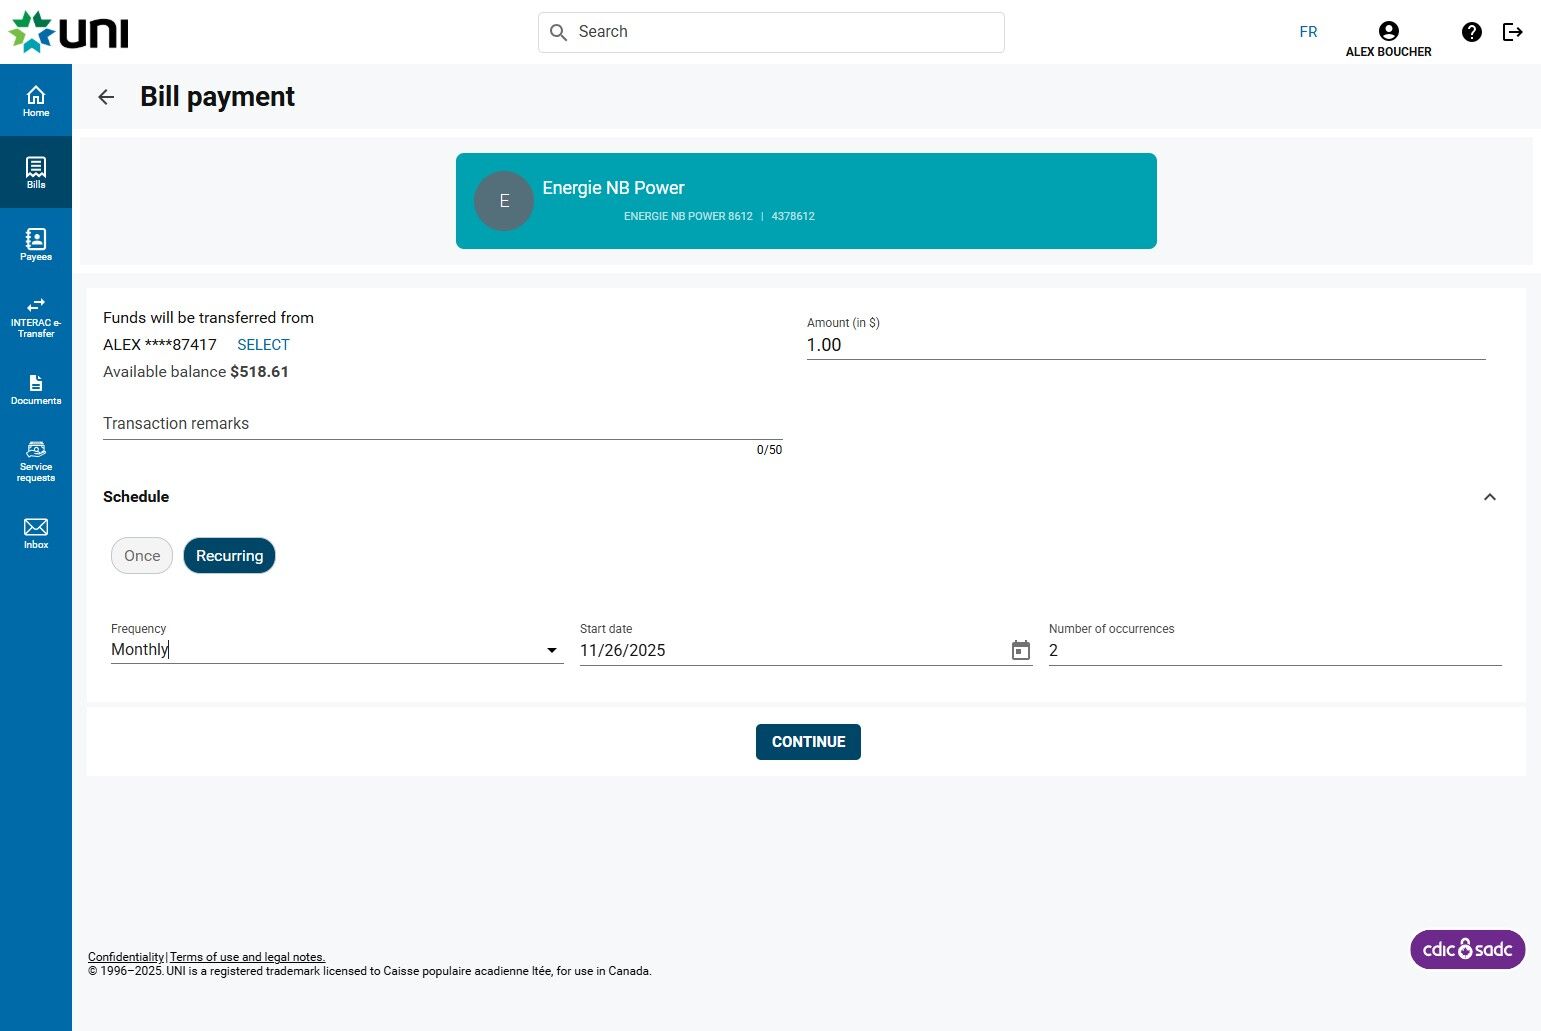1541x1031 pixels.
Task: Click the CONTINUE button
Action: pos(808,742)
